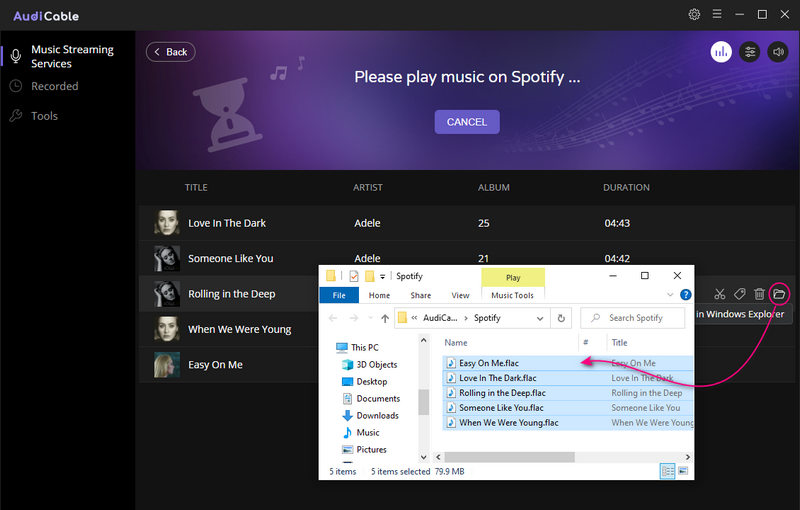Open Tools section in sidebar

click(44, 116)
